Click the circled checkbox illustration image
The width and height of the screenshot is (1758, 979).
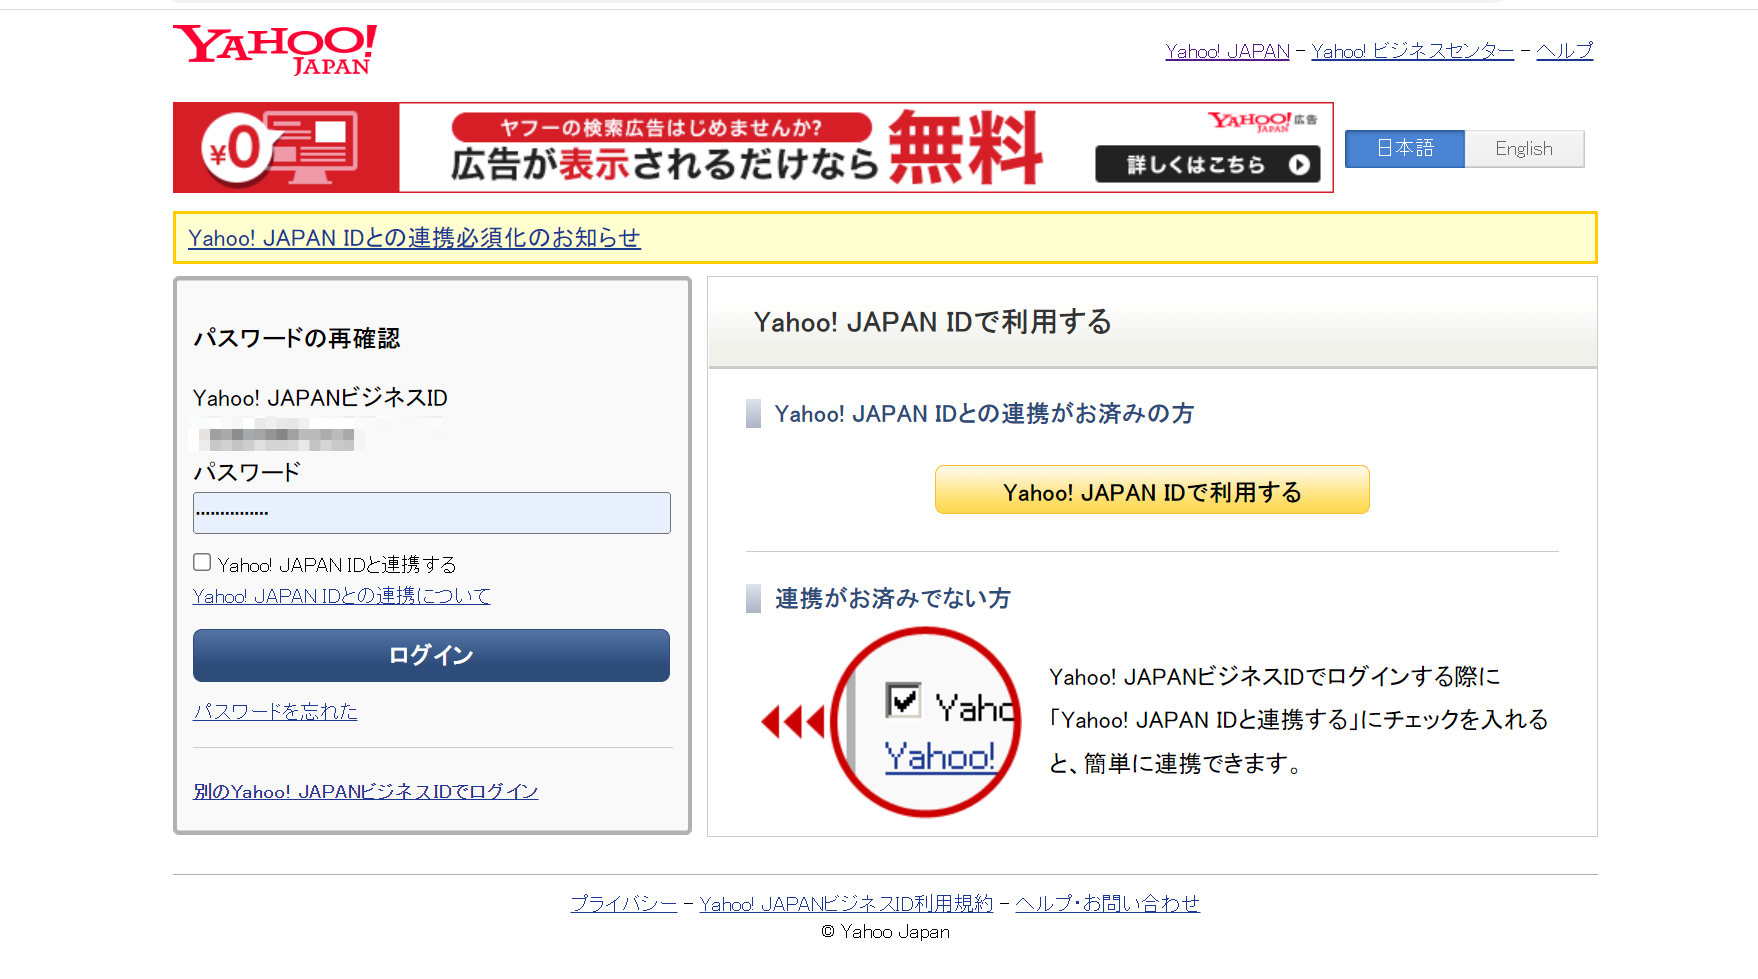tap(926, 722)
